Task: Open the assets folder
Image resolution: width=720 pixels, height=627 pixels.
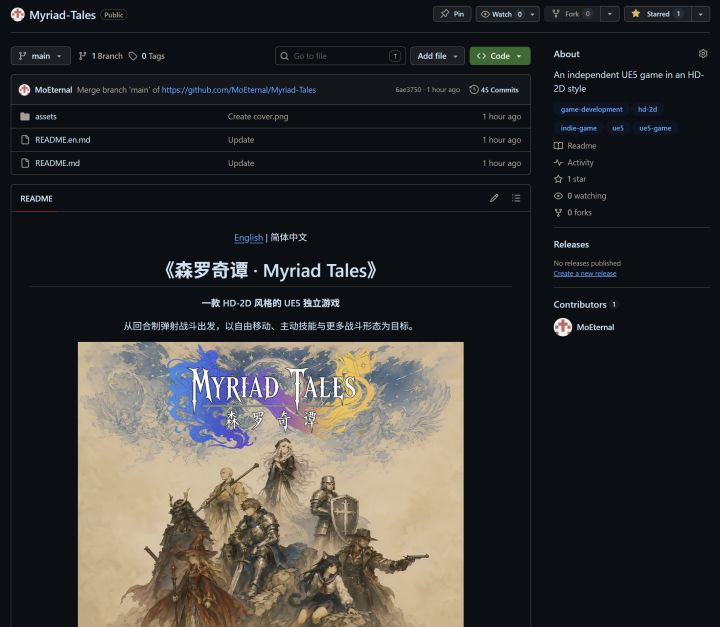Action: 46,117
